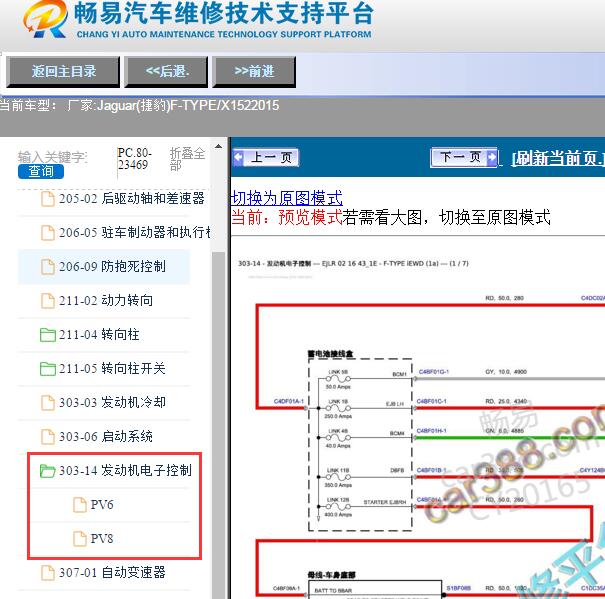
Task: Click the 当前车型 Jaguar F-TYPE text
Action: [139, 105]
